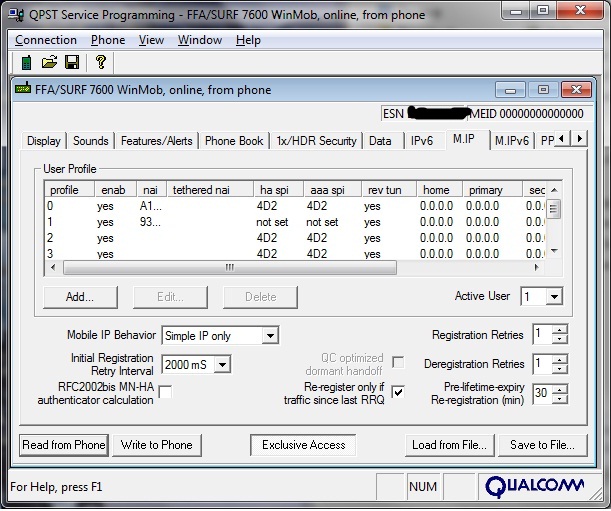Image resolution: width=611 pixels, height=511 pixels.
Task: Click the QPST application icon in title bar
Action: (x=16, y=15)
